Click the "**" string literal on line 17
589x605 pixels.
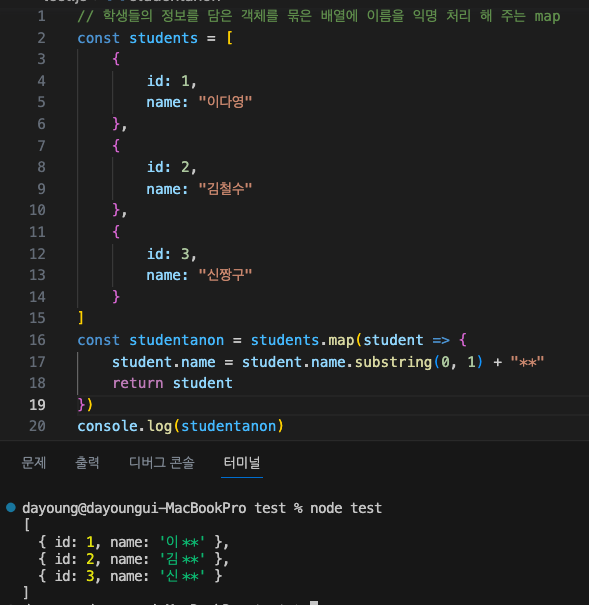527,362
